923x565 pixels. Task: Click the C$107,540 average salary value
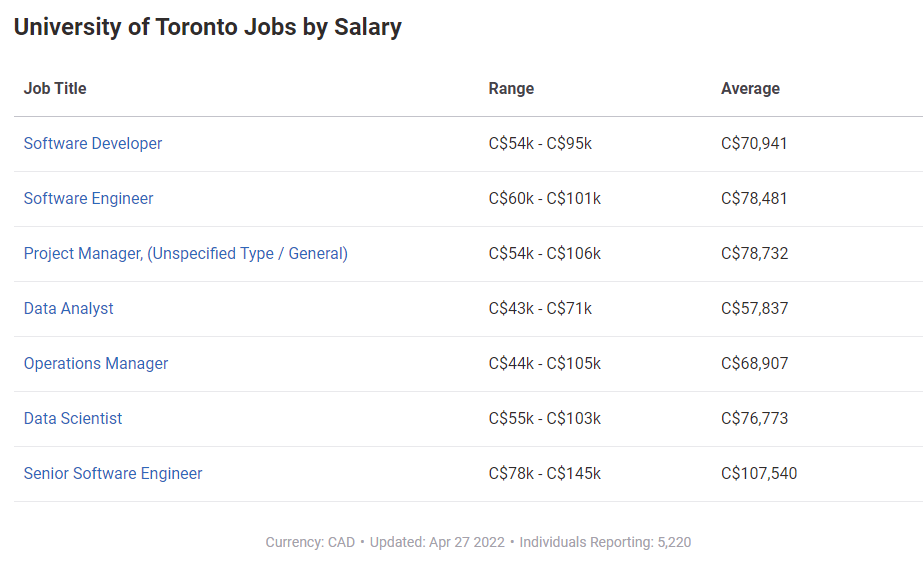pyautogui.click(x=759, y=473)
